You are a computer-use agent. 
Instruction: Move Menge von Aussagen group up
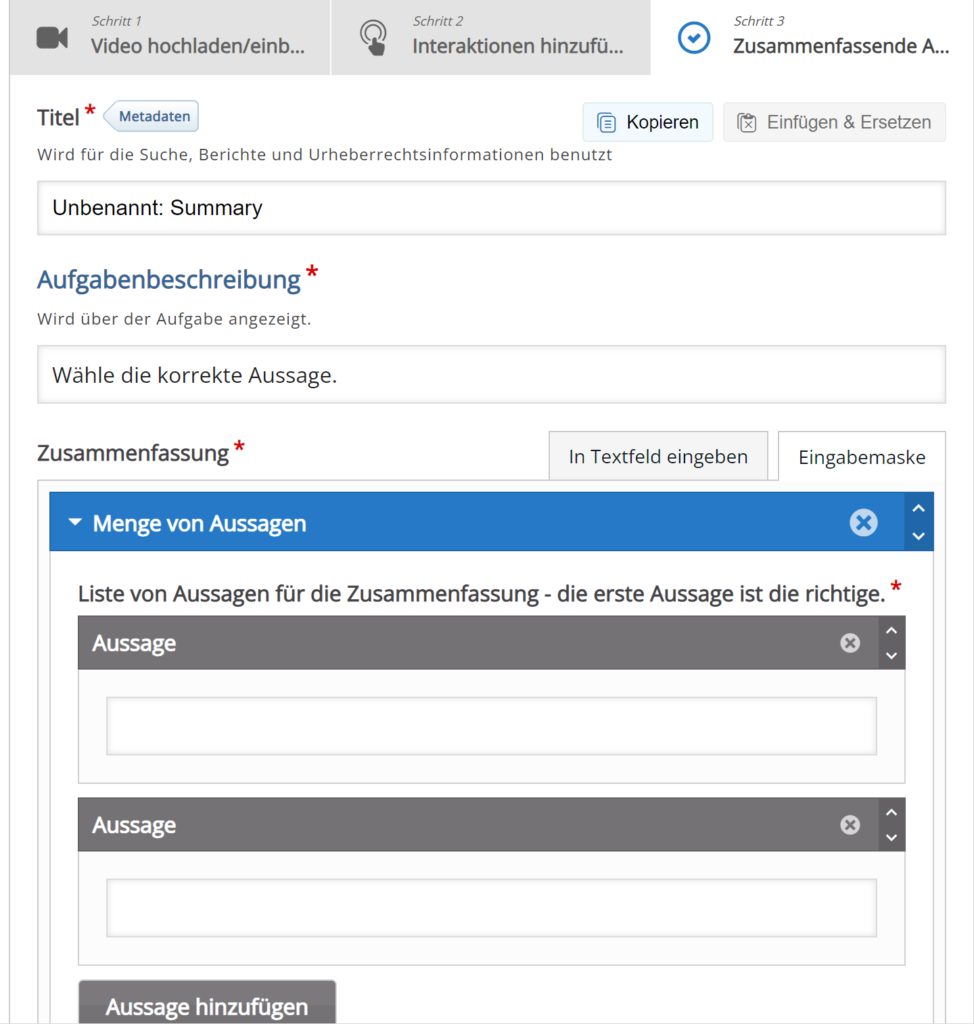tap(918, 508)
